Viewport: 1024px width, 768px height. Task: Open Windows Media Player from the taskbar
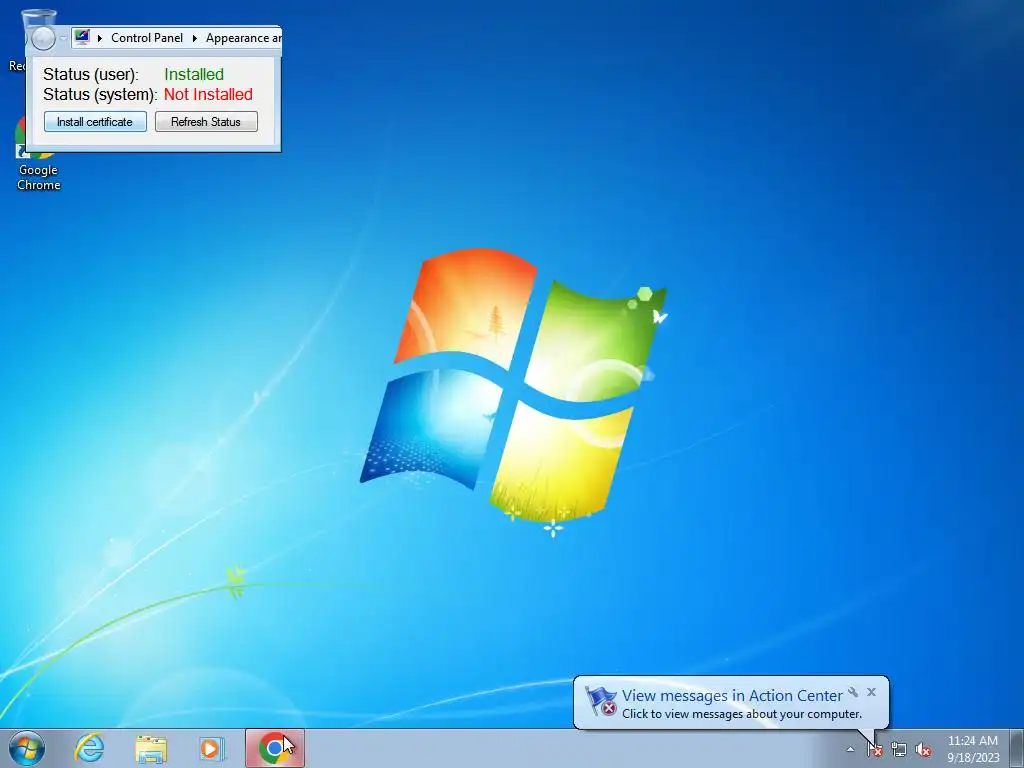click(x=212, y=748)
